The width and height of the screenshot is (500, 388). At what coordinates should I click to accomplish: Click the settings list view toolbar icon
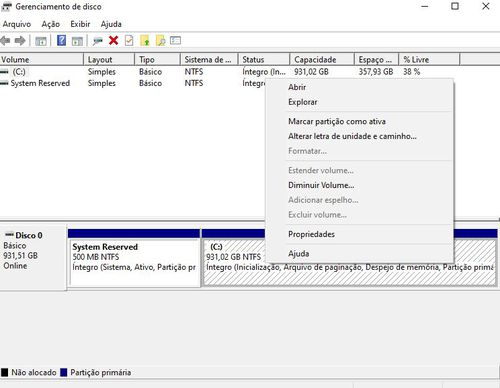[175, 41]
